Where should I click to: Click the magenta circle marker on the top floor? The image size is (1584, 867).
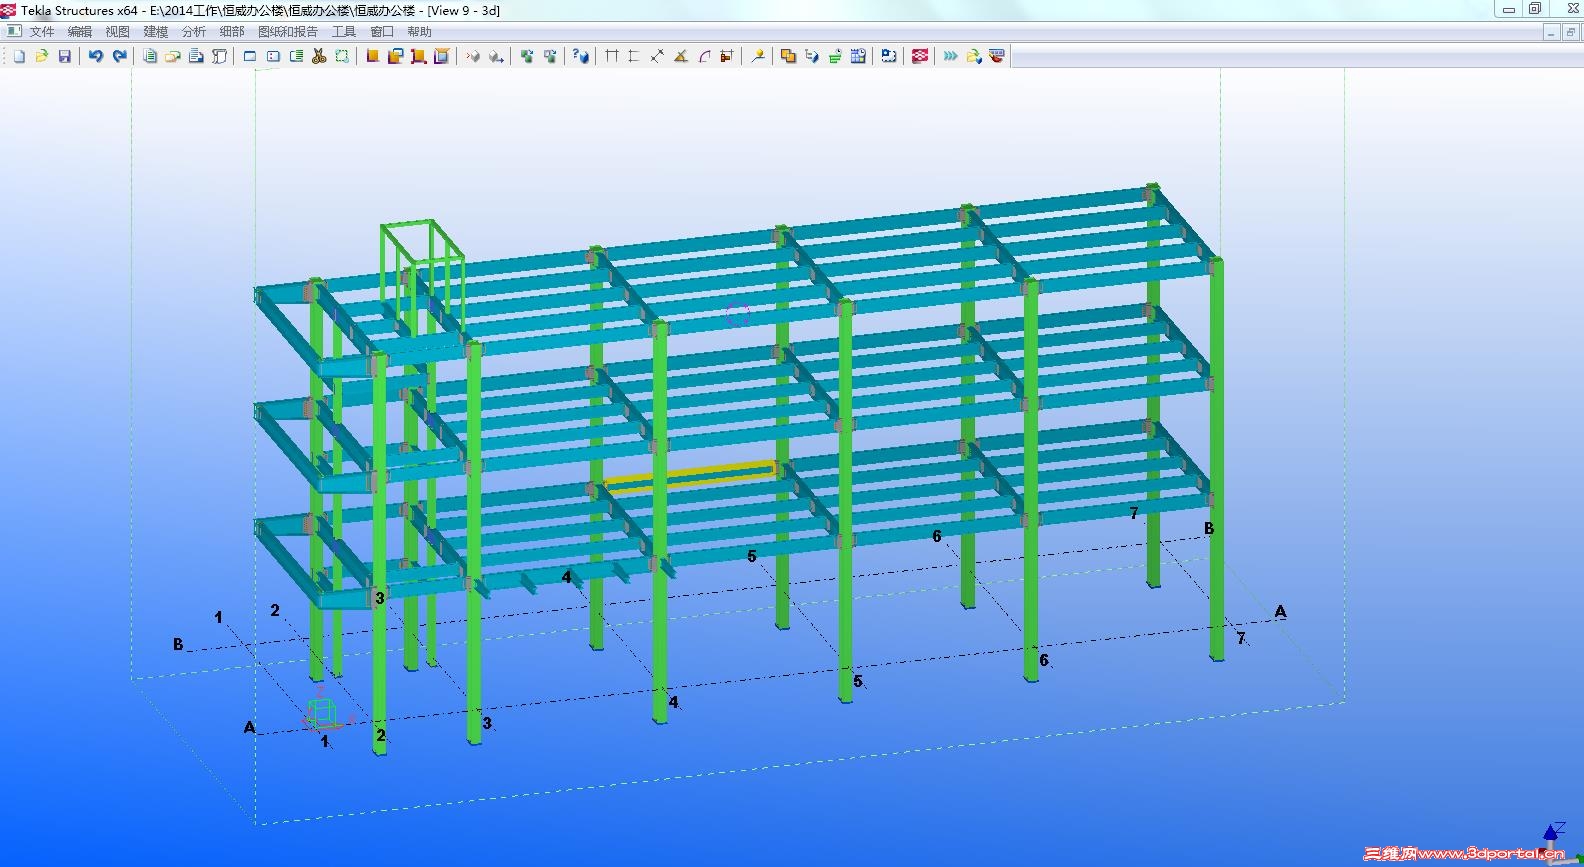tap(738, 314)
